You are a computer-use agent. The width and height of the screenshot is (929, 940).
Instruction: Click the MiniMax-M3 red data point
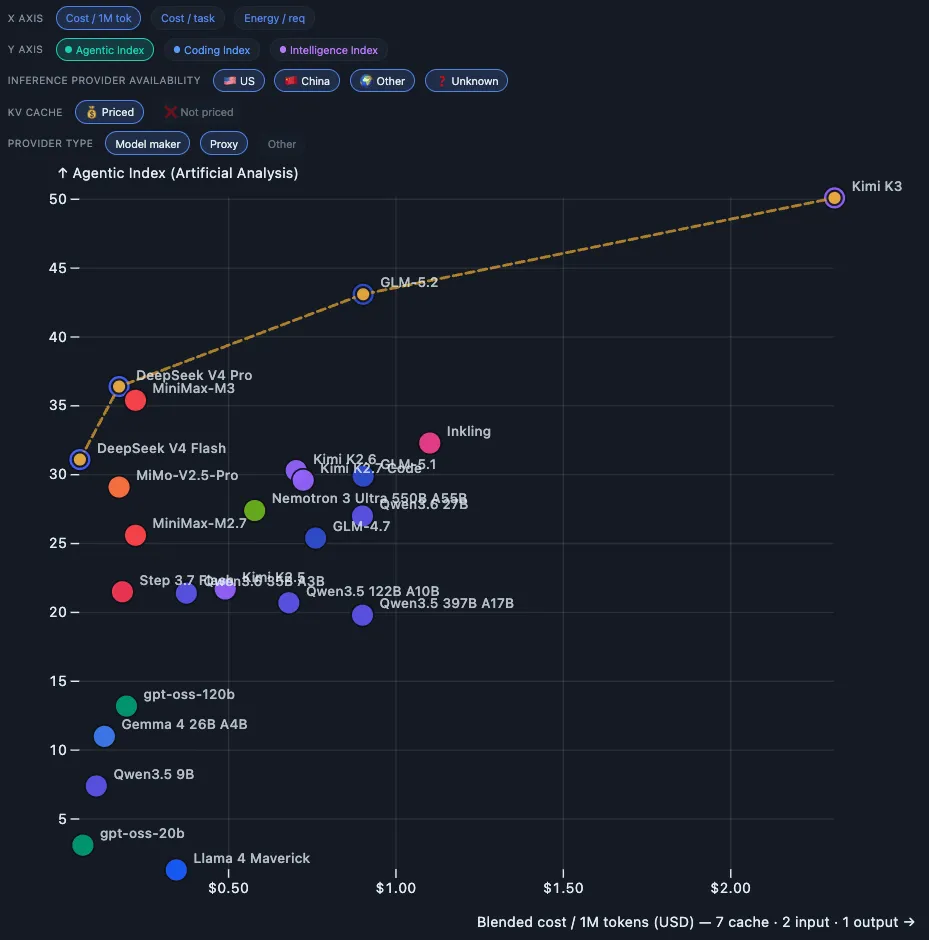click(x=135, y=400)
